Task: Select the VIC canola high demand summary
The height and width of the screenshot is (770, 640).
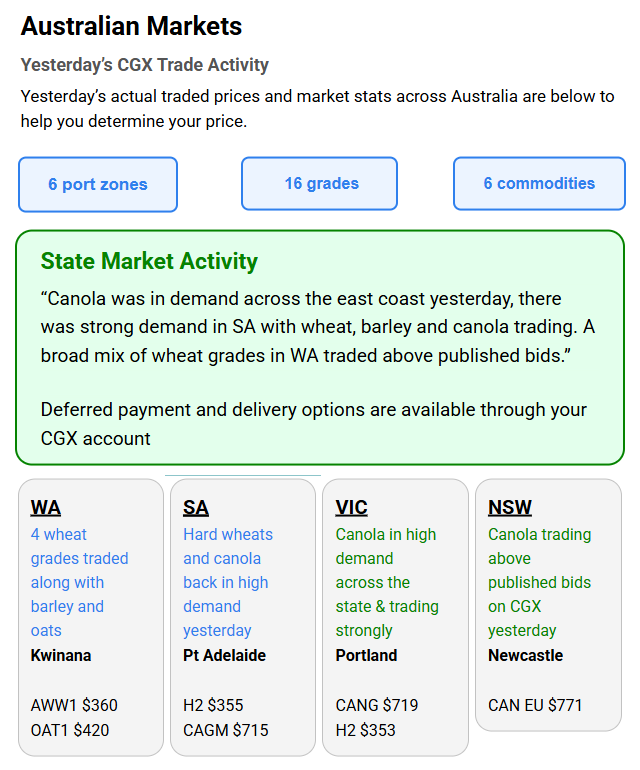Action: (x=386, y=582)
